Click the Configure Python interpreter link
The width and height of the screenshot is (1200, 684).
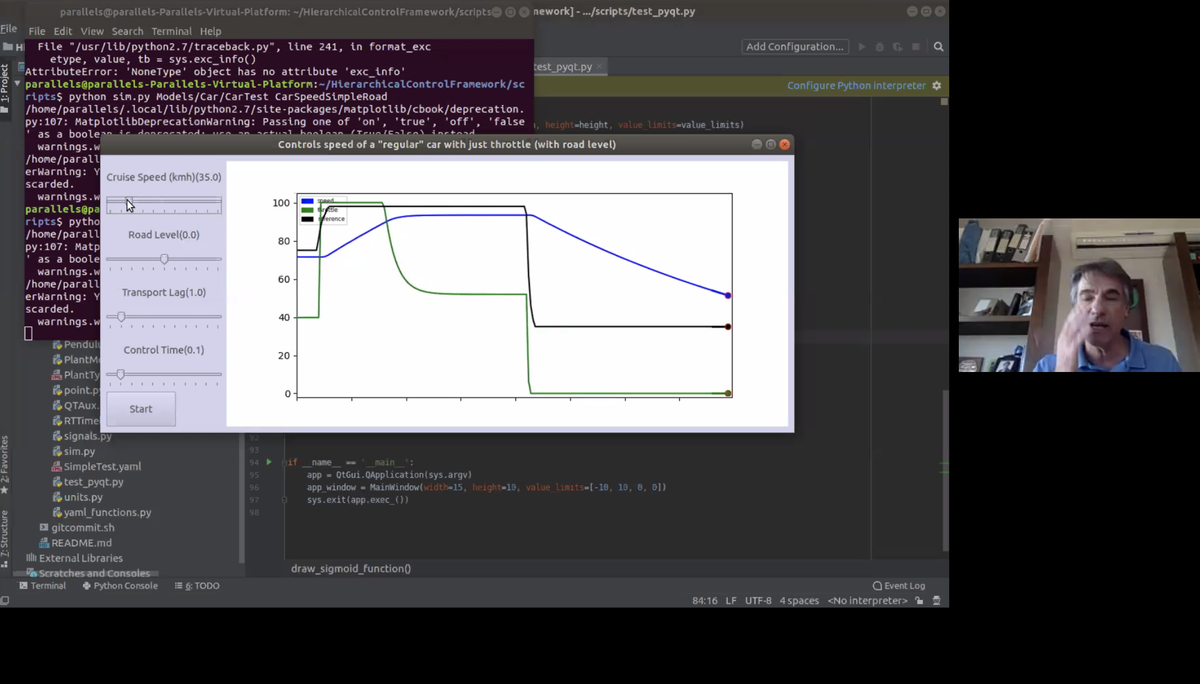pos(857,86)
